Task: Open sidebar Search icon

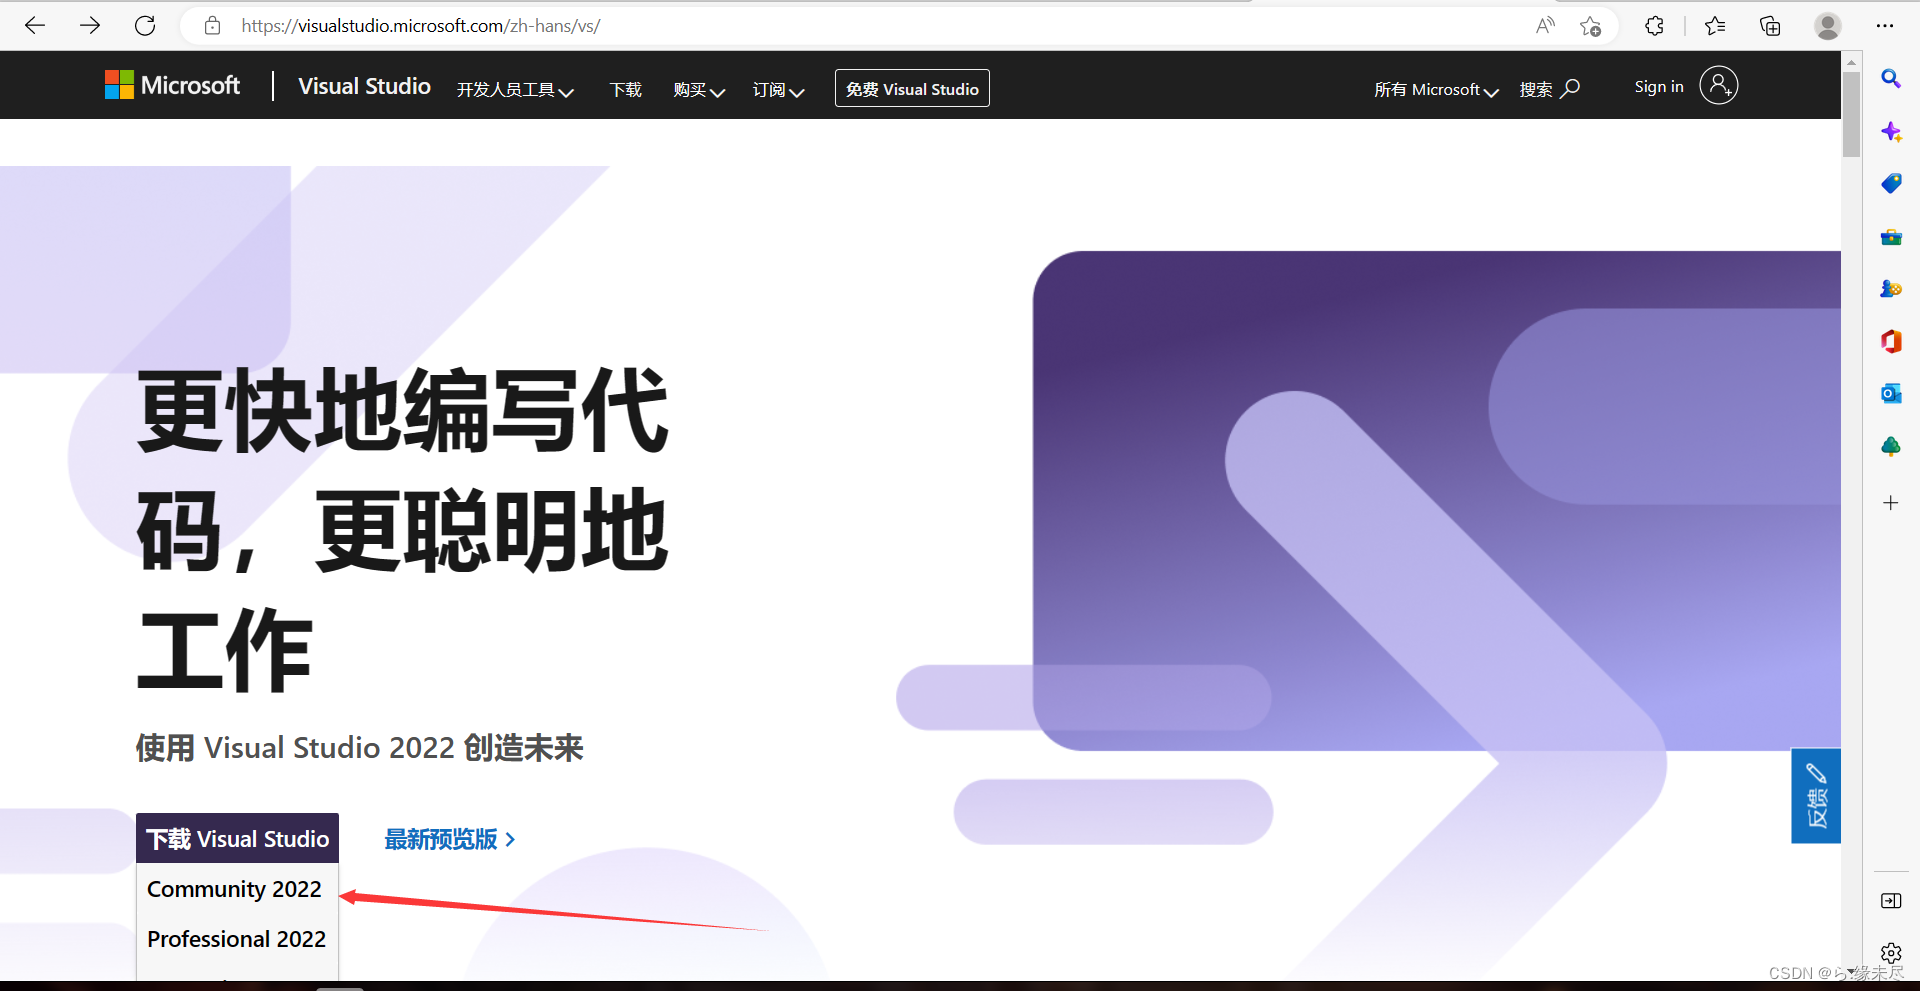Action: coord(1891,78)
